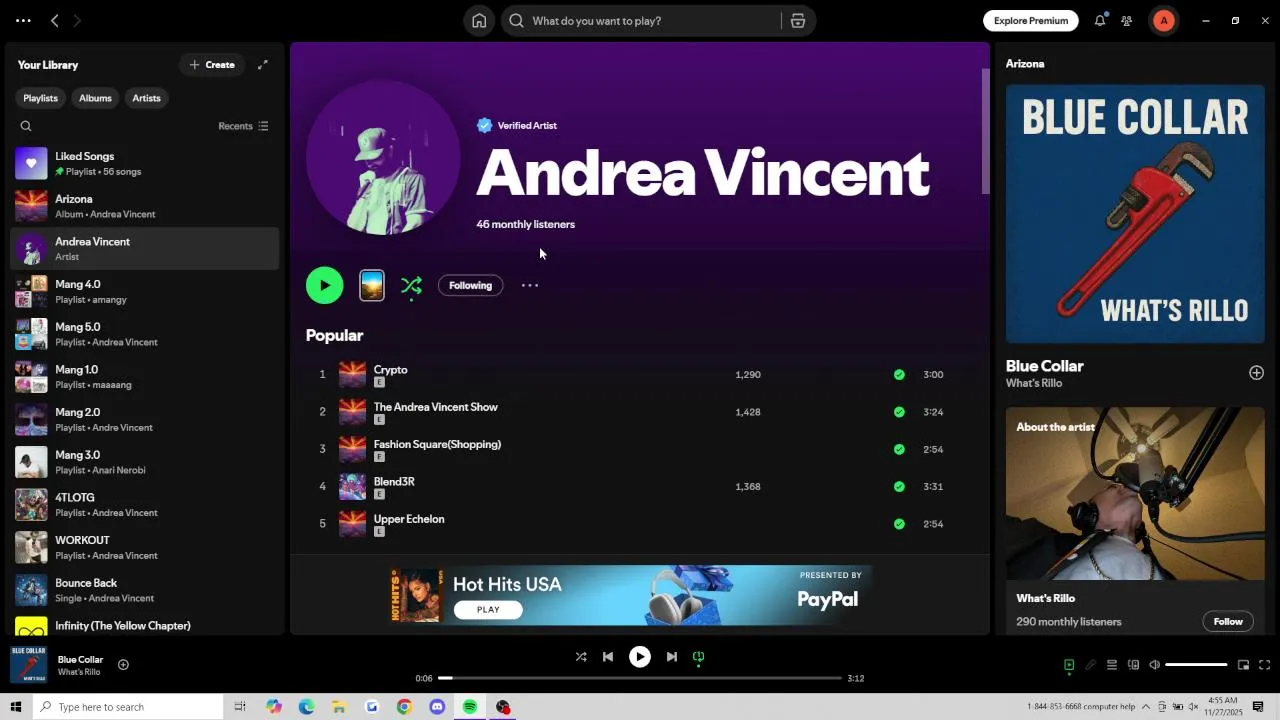
Task: Seek on the song progress bar
Action: tap(640, 678)
